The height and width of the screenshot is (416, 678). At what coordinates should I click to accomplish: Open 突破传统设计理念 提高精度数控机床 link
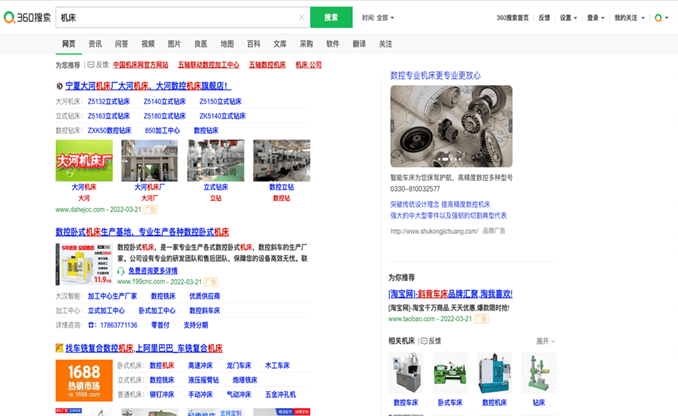click(x=440, y=205)
